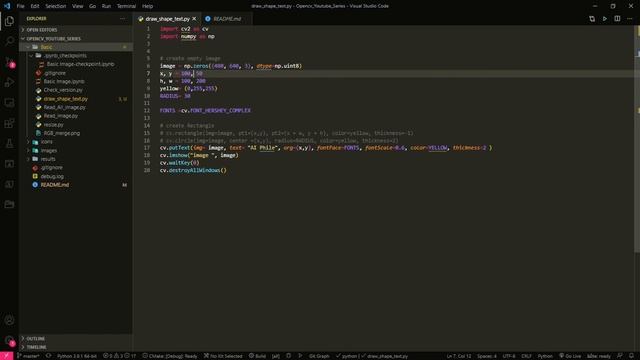
Task: Click the editor vertical scrollbar
Action: click(x=637, y=139)
